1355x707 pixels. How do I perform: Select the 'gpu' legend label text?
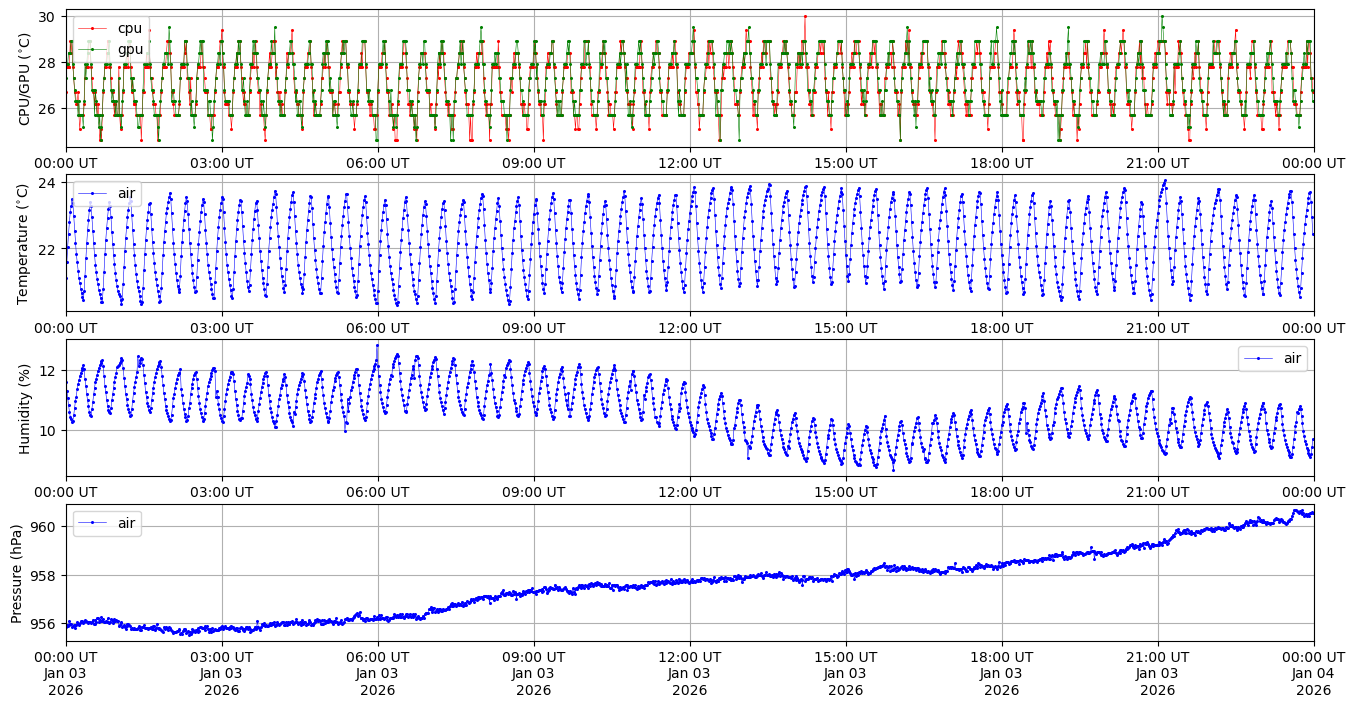point(130,49)
